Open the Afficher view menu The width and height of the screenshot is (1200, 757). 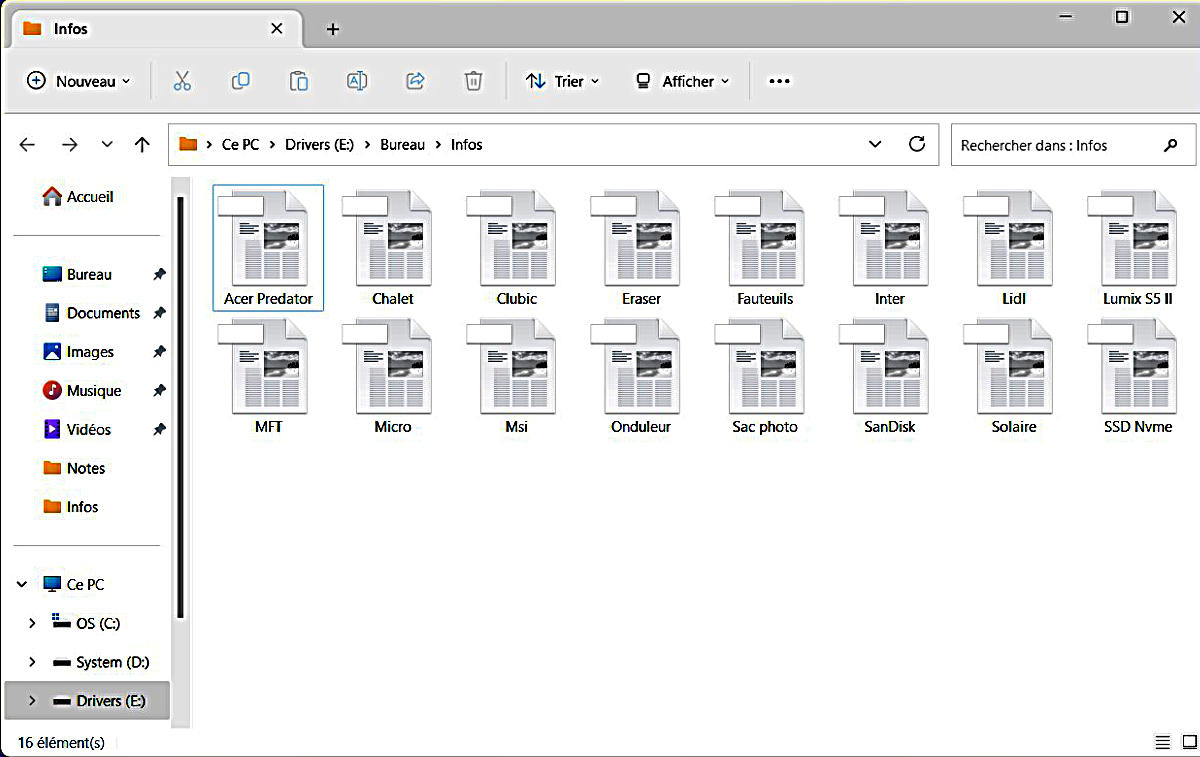point(683,81)
